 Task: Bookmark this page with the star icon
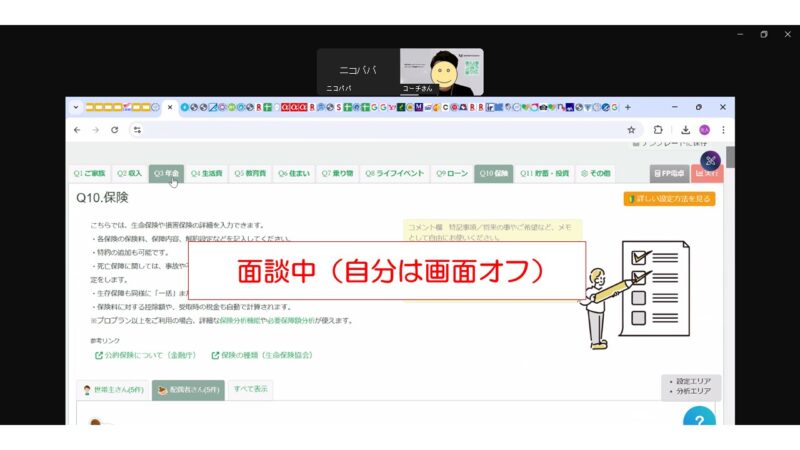click(x=631, y=130)
